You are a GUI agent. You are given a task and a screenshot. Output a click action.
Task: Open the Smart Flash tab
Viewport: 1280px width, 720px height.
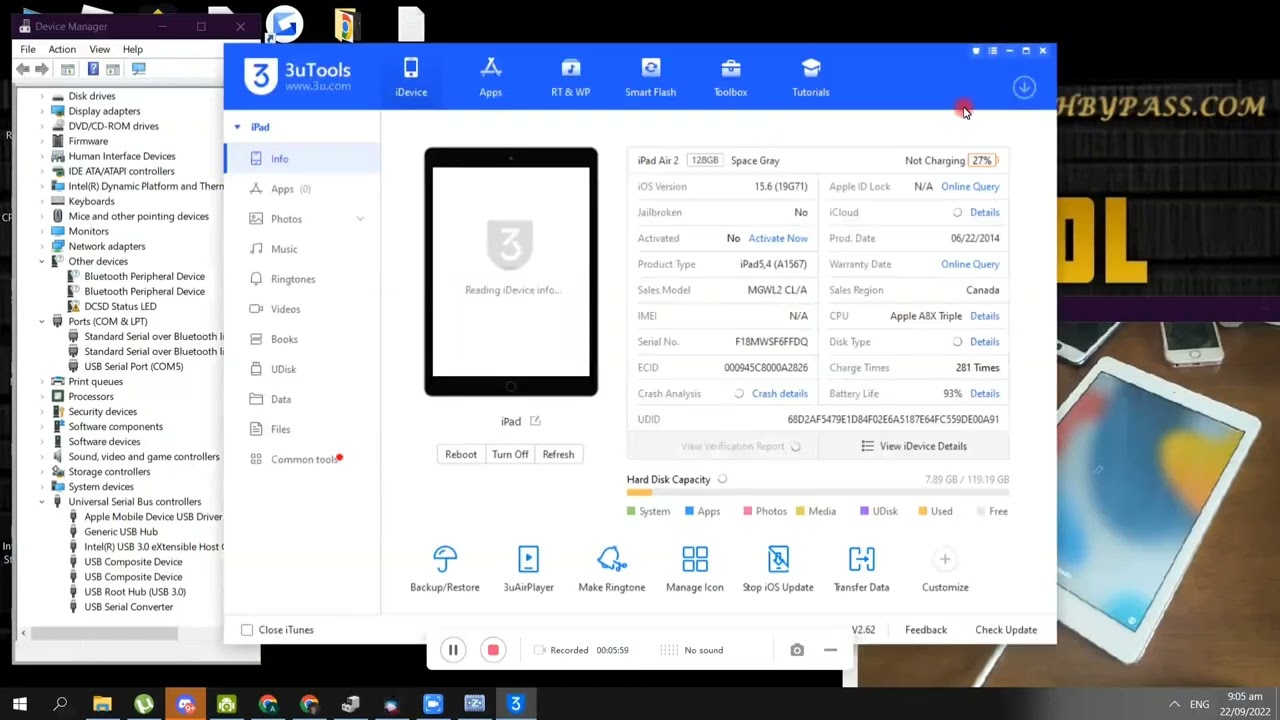pos(651,77)
